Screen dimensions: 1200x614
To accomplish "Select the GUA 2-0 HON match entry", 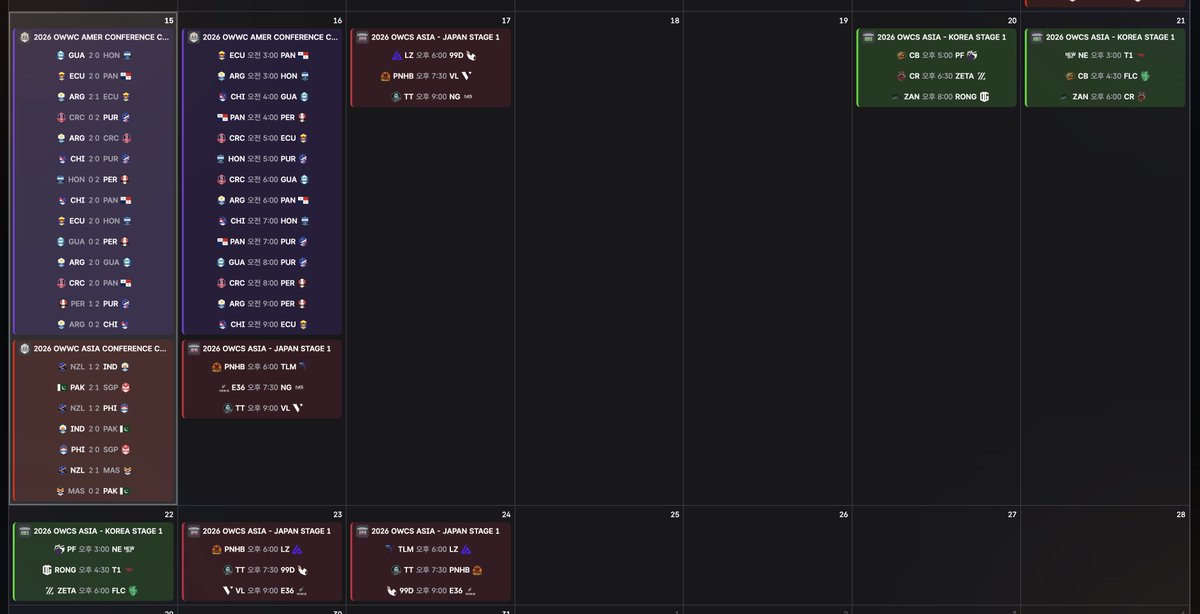I will point(93,55).
